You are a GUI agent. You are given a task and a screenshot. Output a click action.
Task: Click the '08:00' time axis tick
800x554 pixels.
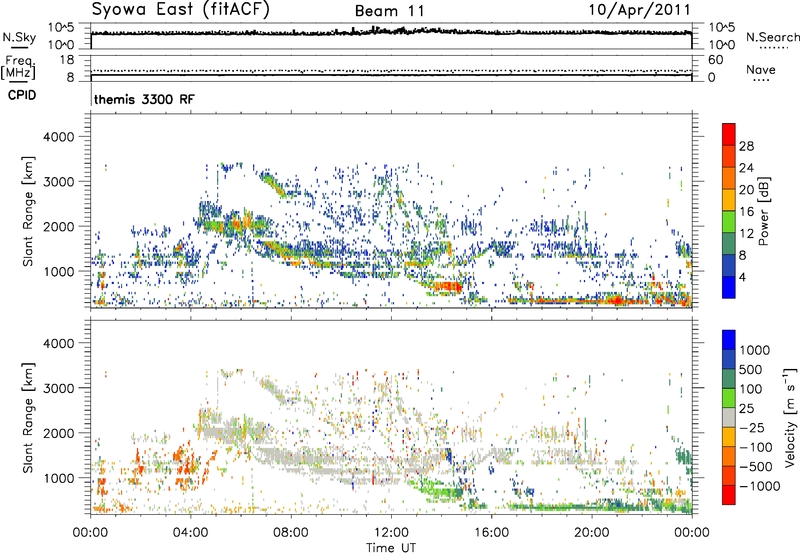point(291,533)
